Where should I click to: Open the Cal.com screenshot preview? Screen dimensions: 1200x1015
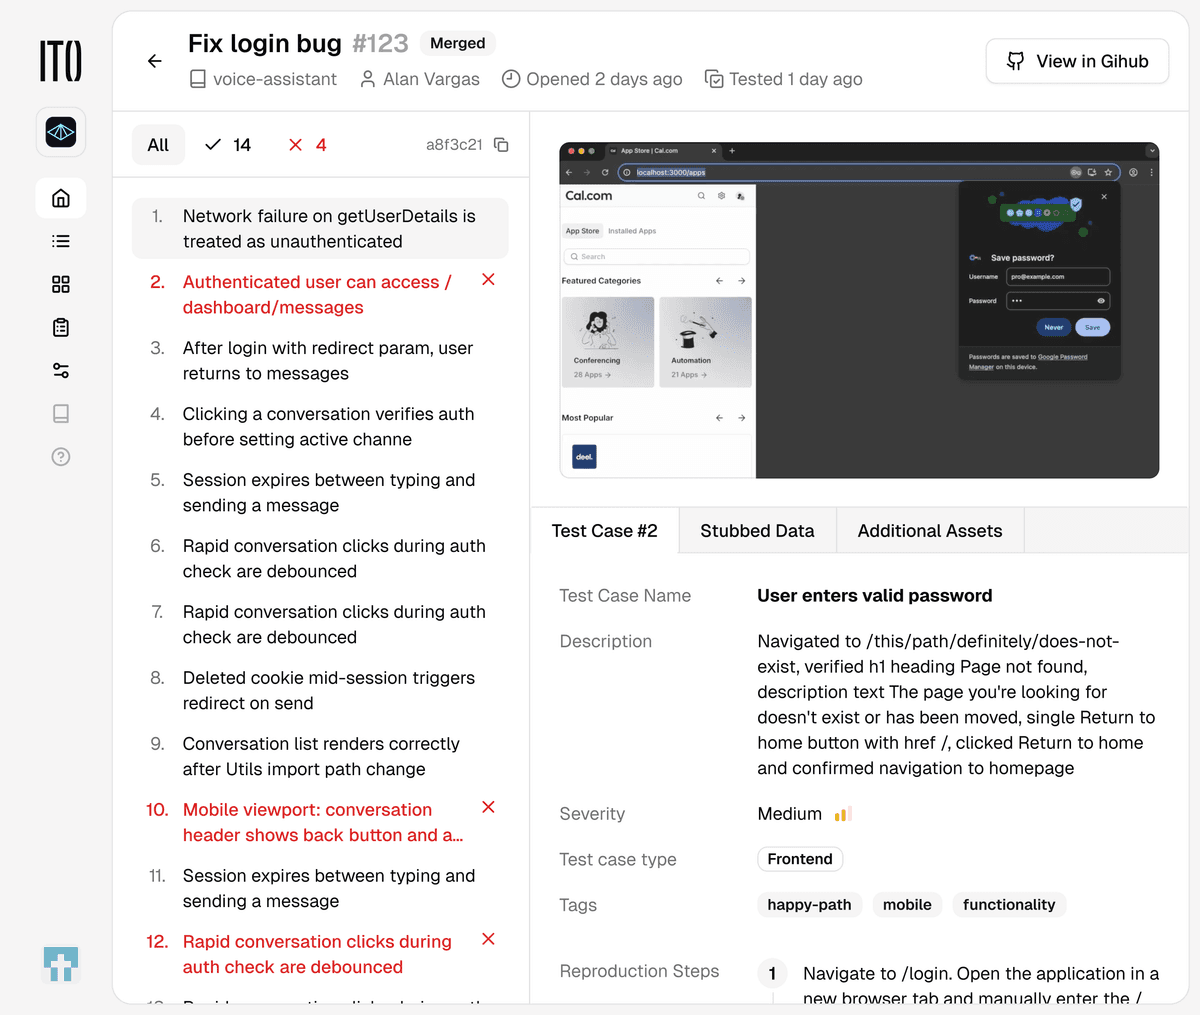(x=858, y=310)
